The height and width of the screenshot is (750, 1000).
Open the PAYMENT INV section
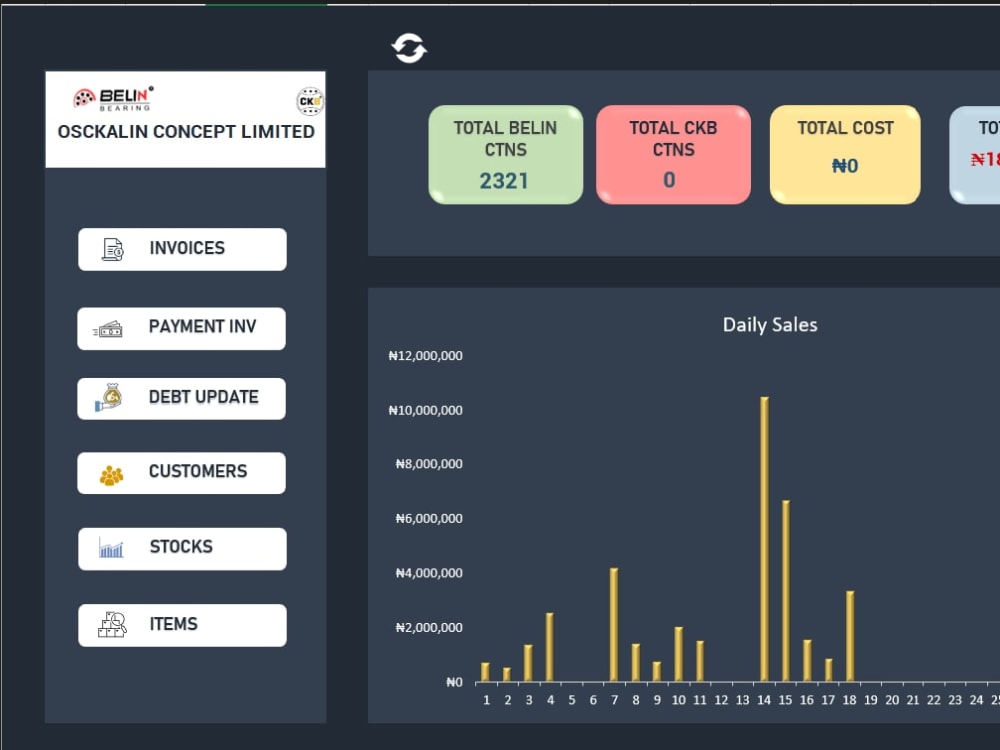click(x=181, y=327)
